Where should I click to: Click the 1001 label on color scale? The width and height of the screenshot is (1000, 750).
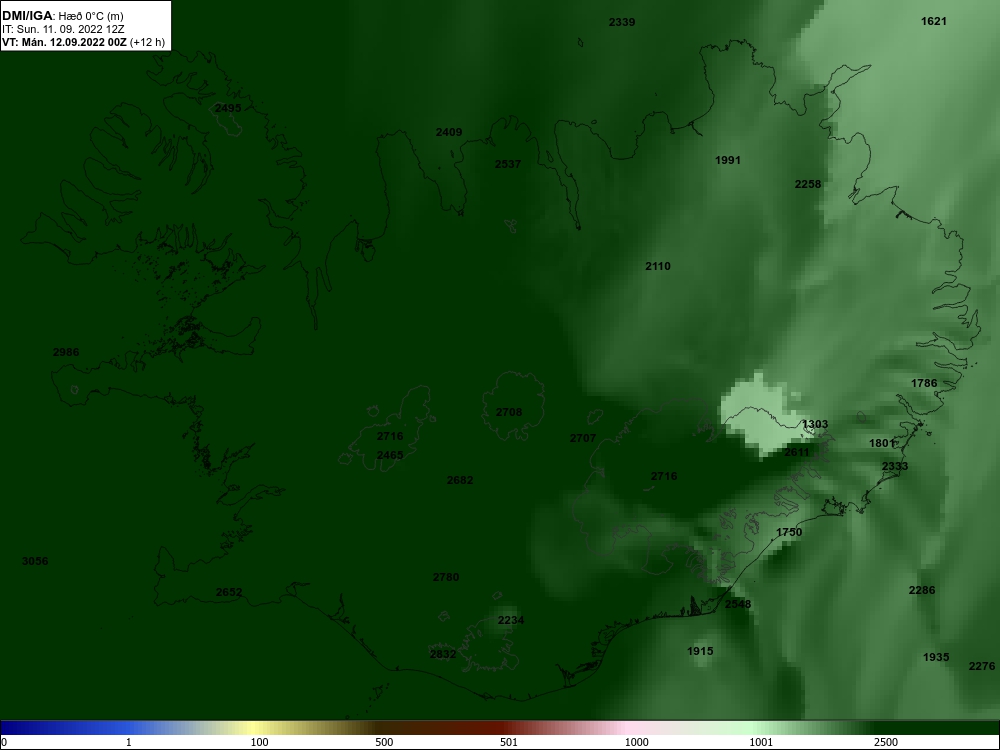(x=761, y=742)
